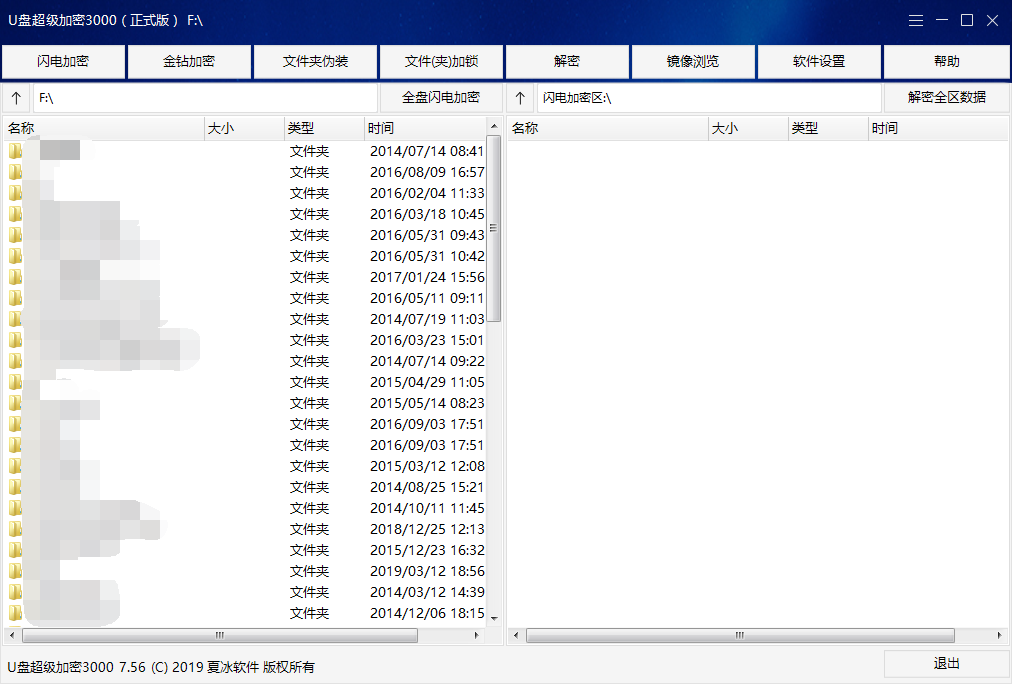Viewport: 1012px width, 684px height.
Task: Sort right pane by 名称 column
Action: pyautogui.click(x=608, y=128)
